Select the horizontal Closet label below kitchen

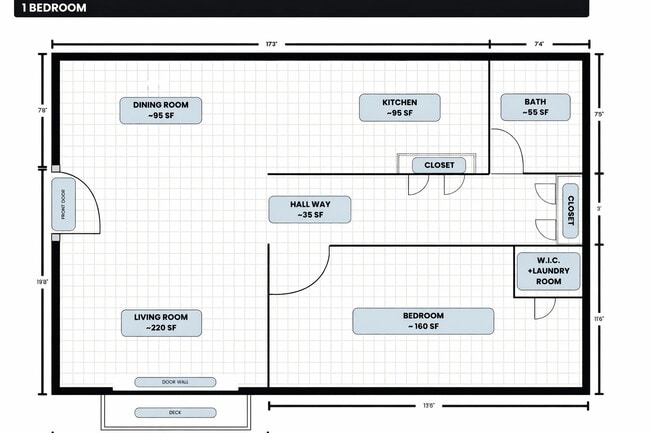439,165
